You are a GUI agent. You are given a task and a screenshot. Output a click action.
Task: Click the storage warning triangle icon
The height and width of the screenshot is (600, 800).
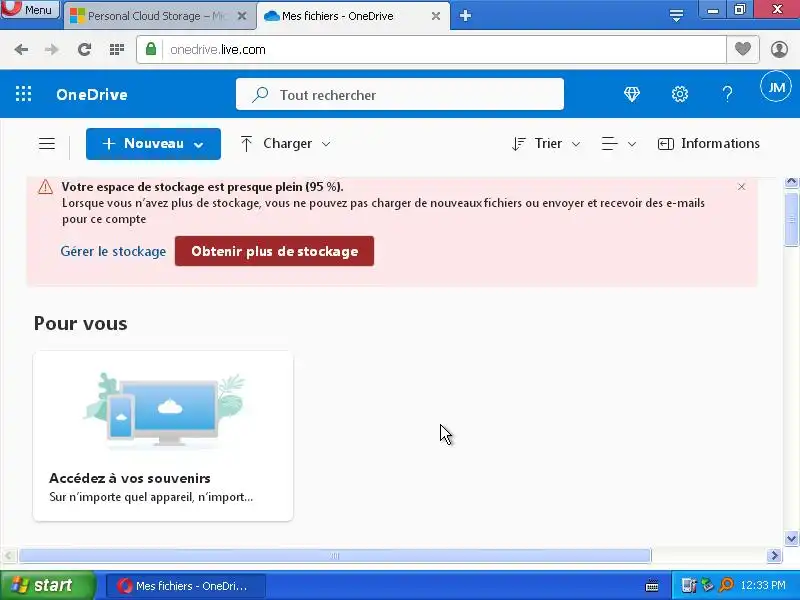coord(45,187)
